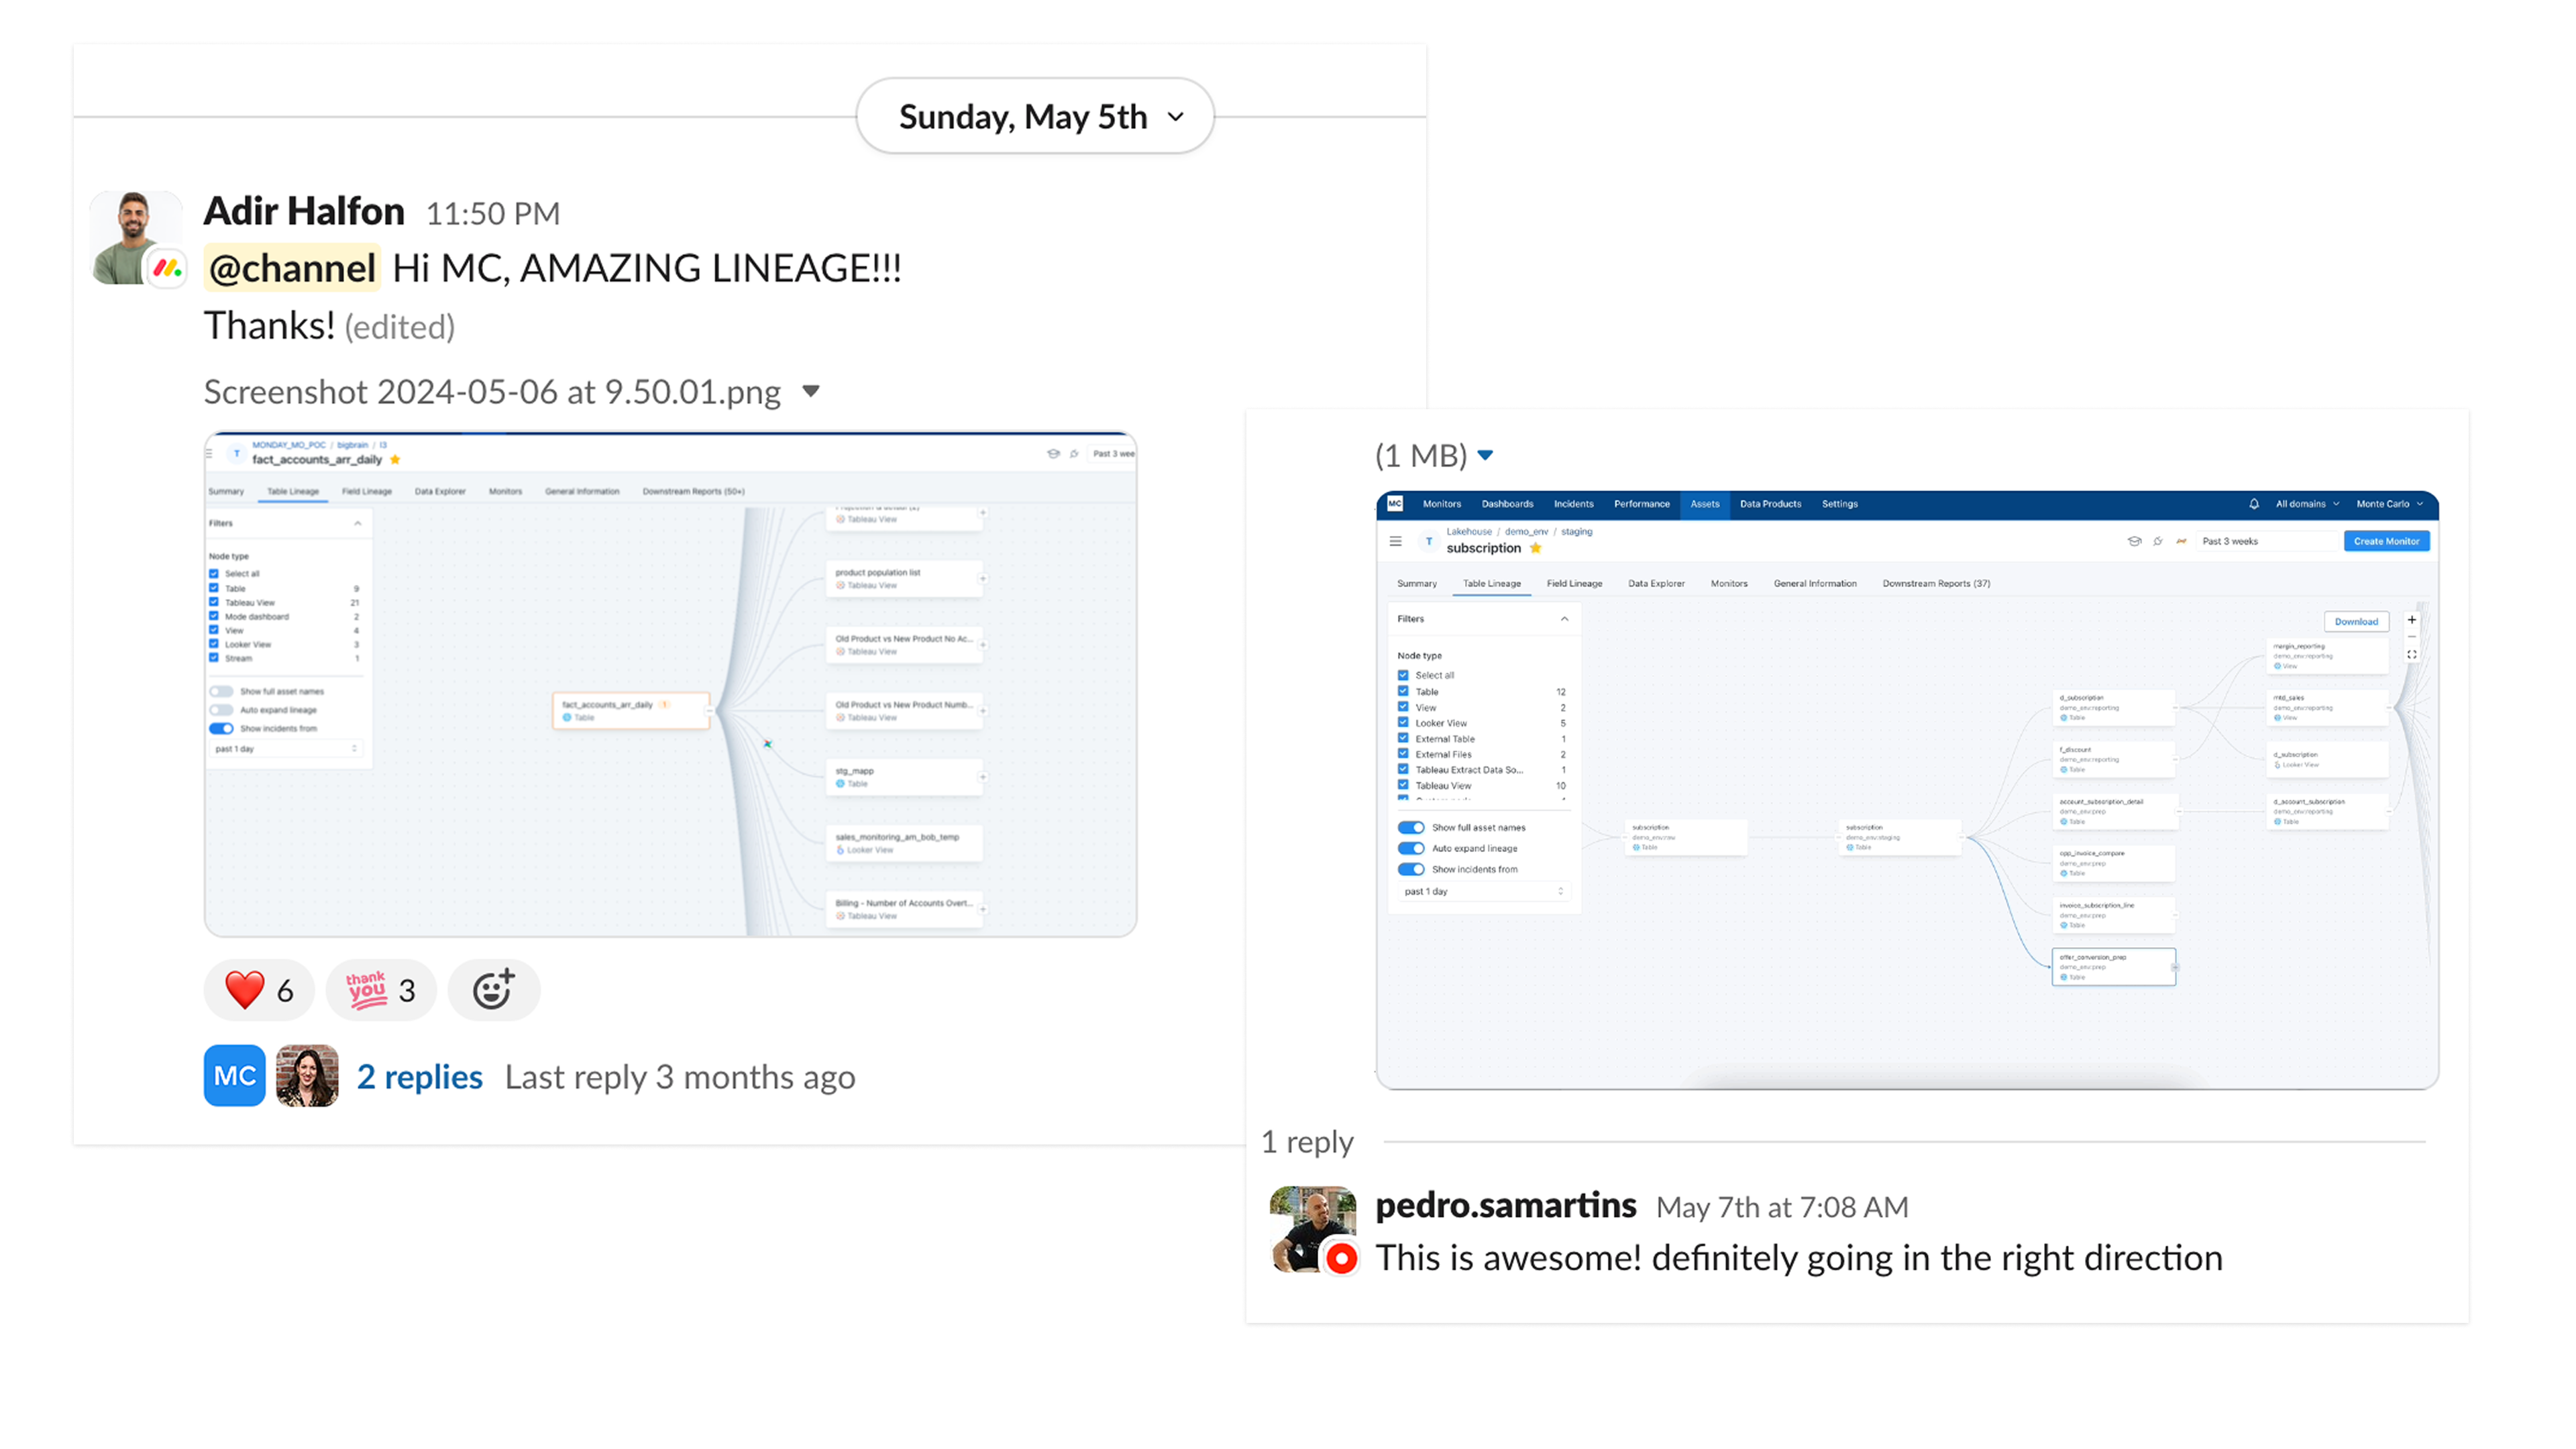Image resolution: width=2576 pixels, height=1449 pixels.
Task: Toggle the 'External Files' checkbox
Action: coord(1403,754)
